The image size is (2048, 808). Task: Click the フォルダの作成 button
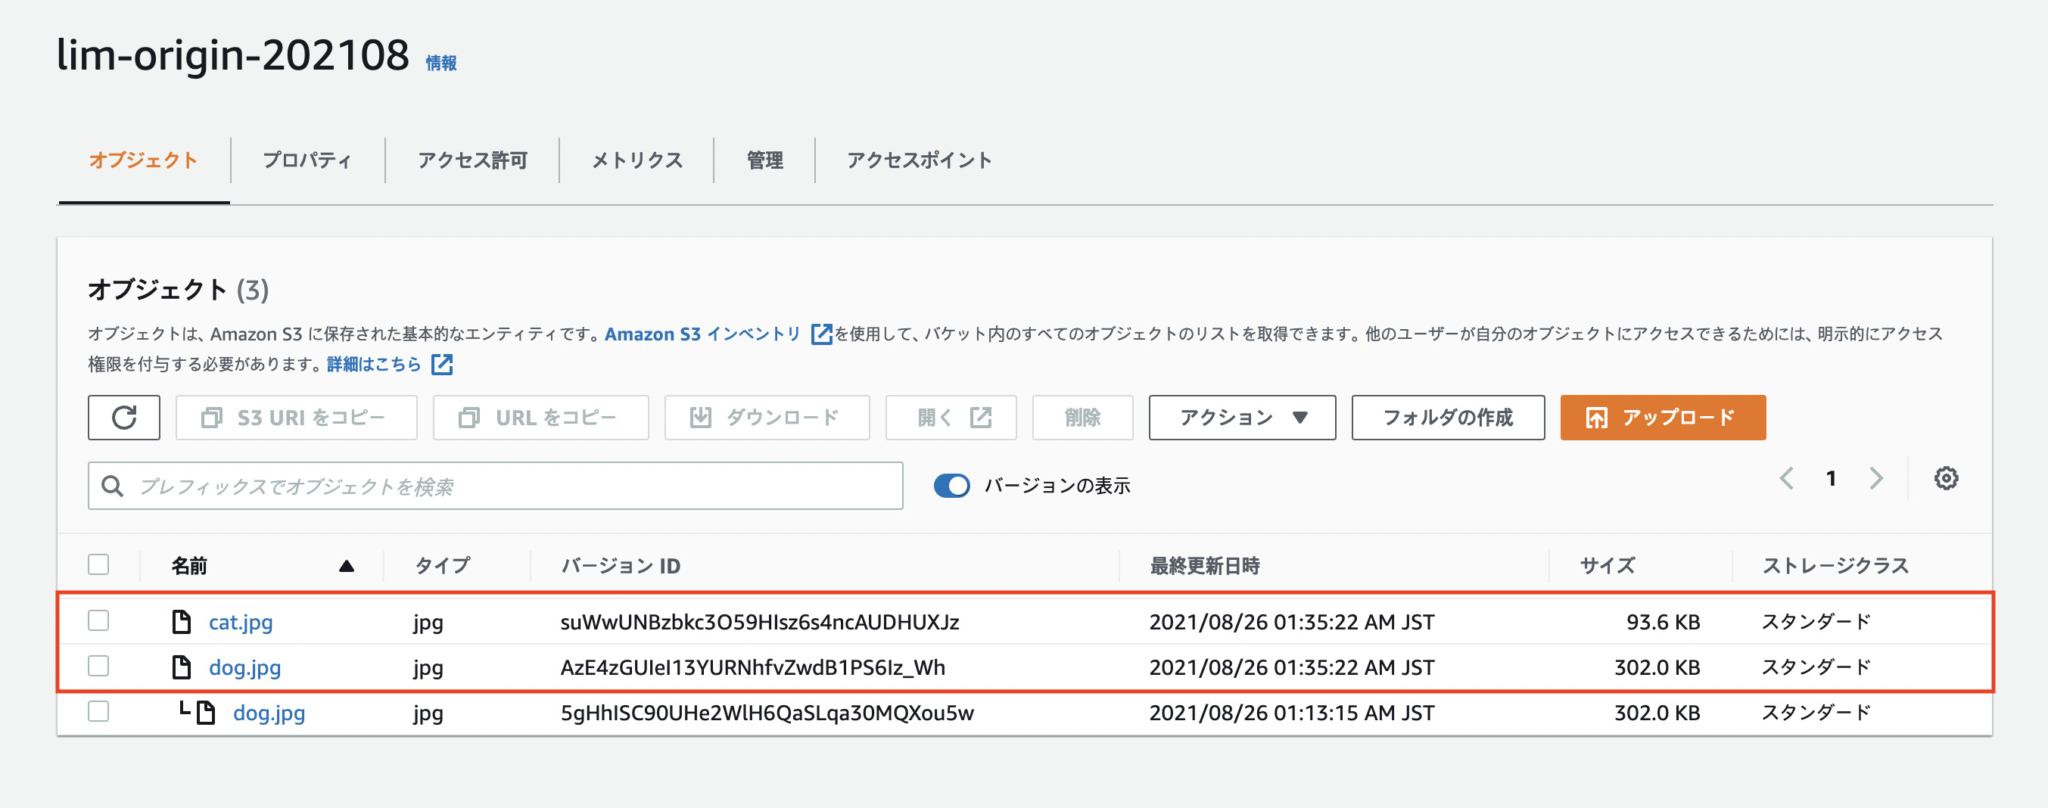(x=1448, y=417)
